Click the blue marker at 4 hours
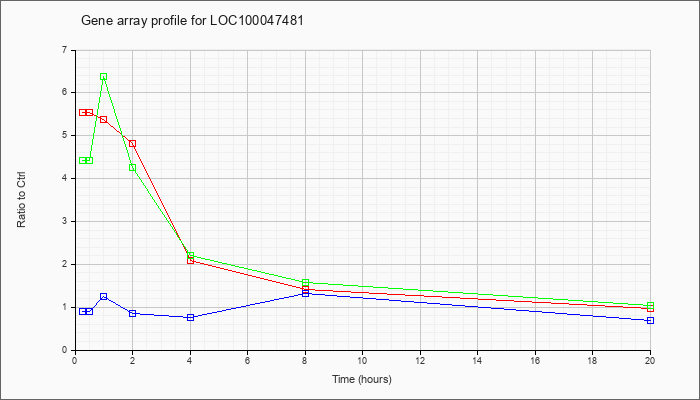The width and height of the screenshot is (700, 400). point(191,317)
